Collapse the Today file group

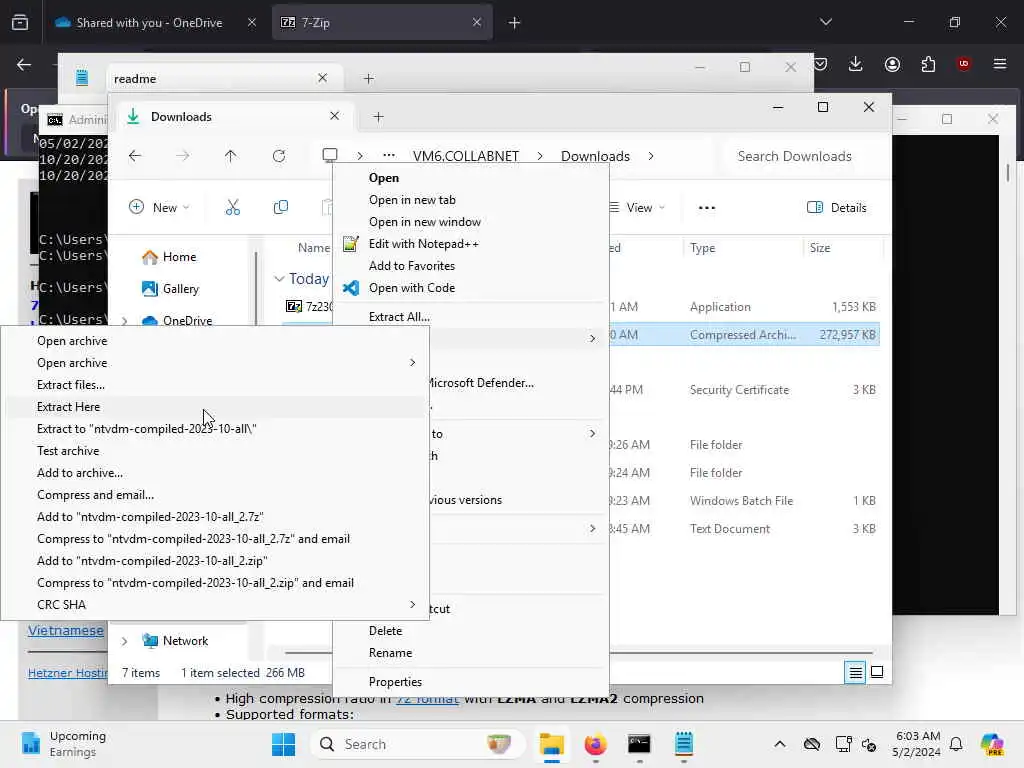(x=279, y=279)
